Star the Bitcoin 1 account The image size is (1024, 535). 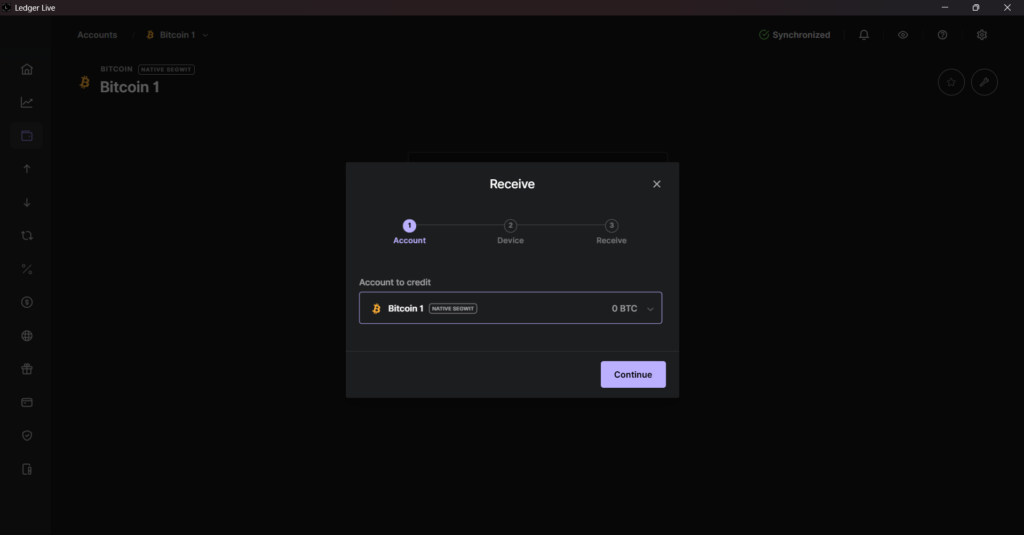(951, 82)
